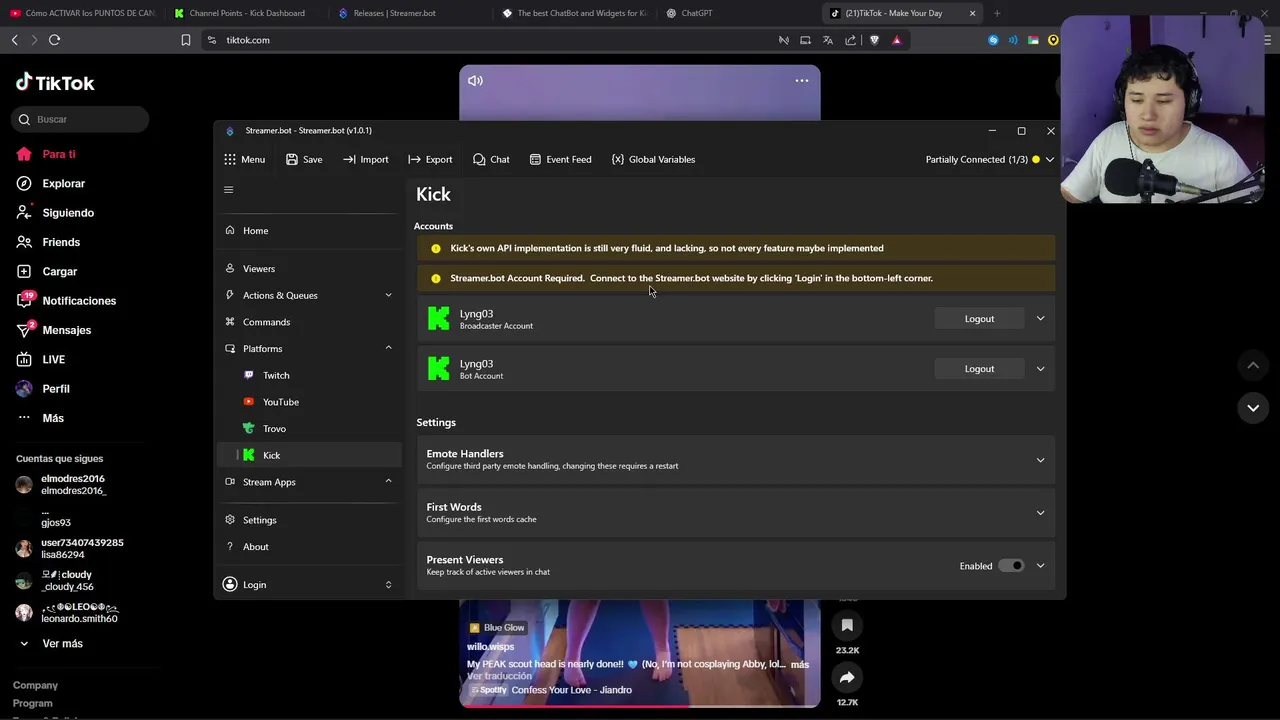Screen dimensions: 1280x720
Task: Open Notificaciones on TikTok
Action: [66, 300]
